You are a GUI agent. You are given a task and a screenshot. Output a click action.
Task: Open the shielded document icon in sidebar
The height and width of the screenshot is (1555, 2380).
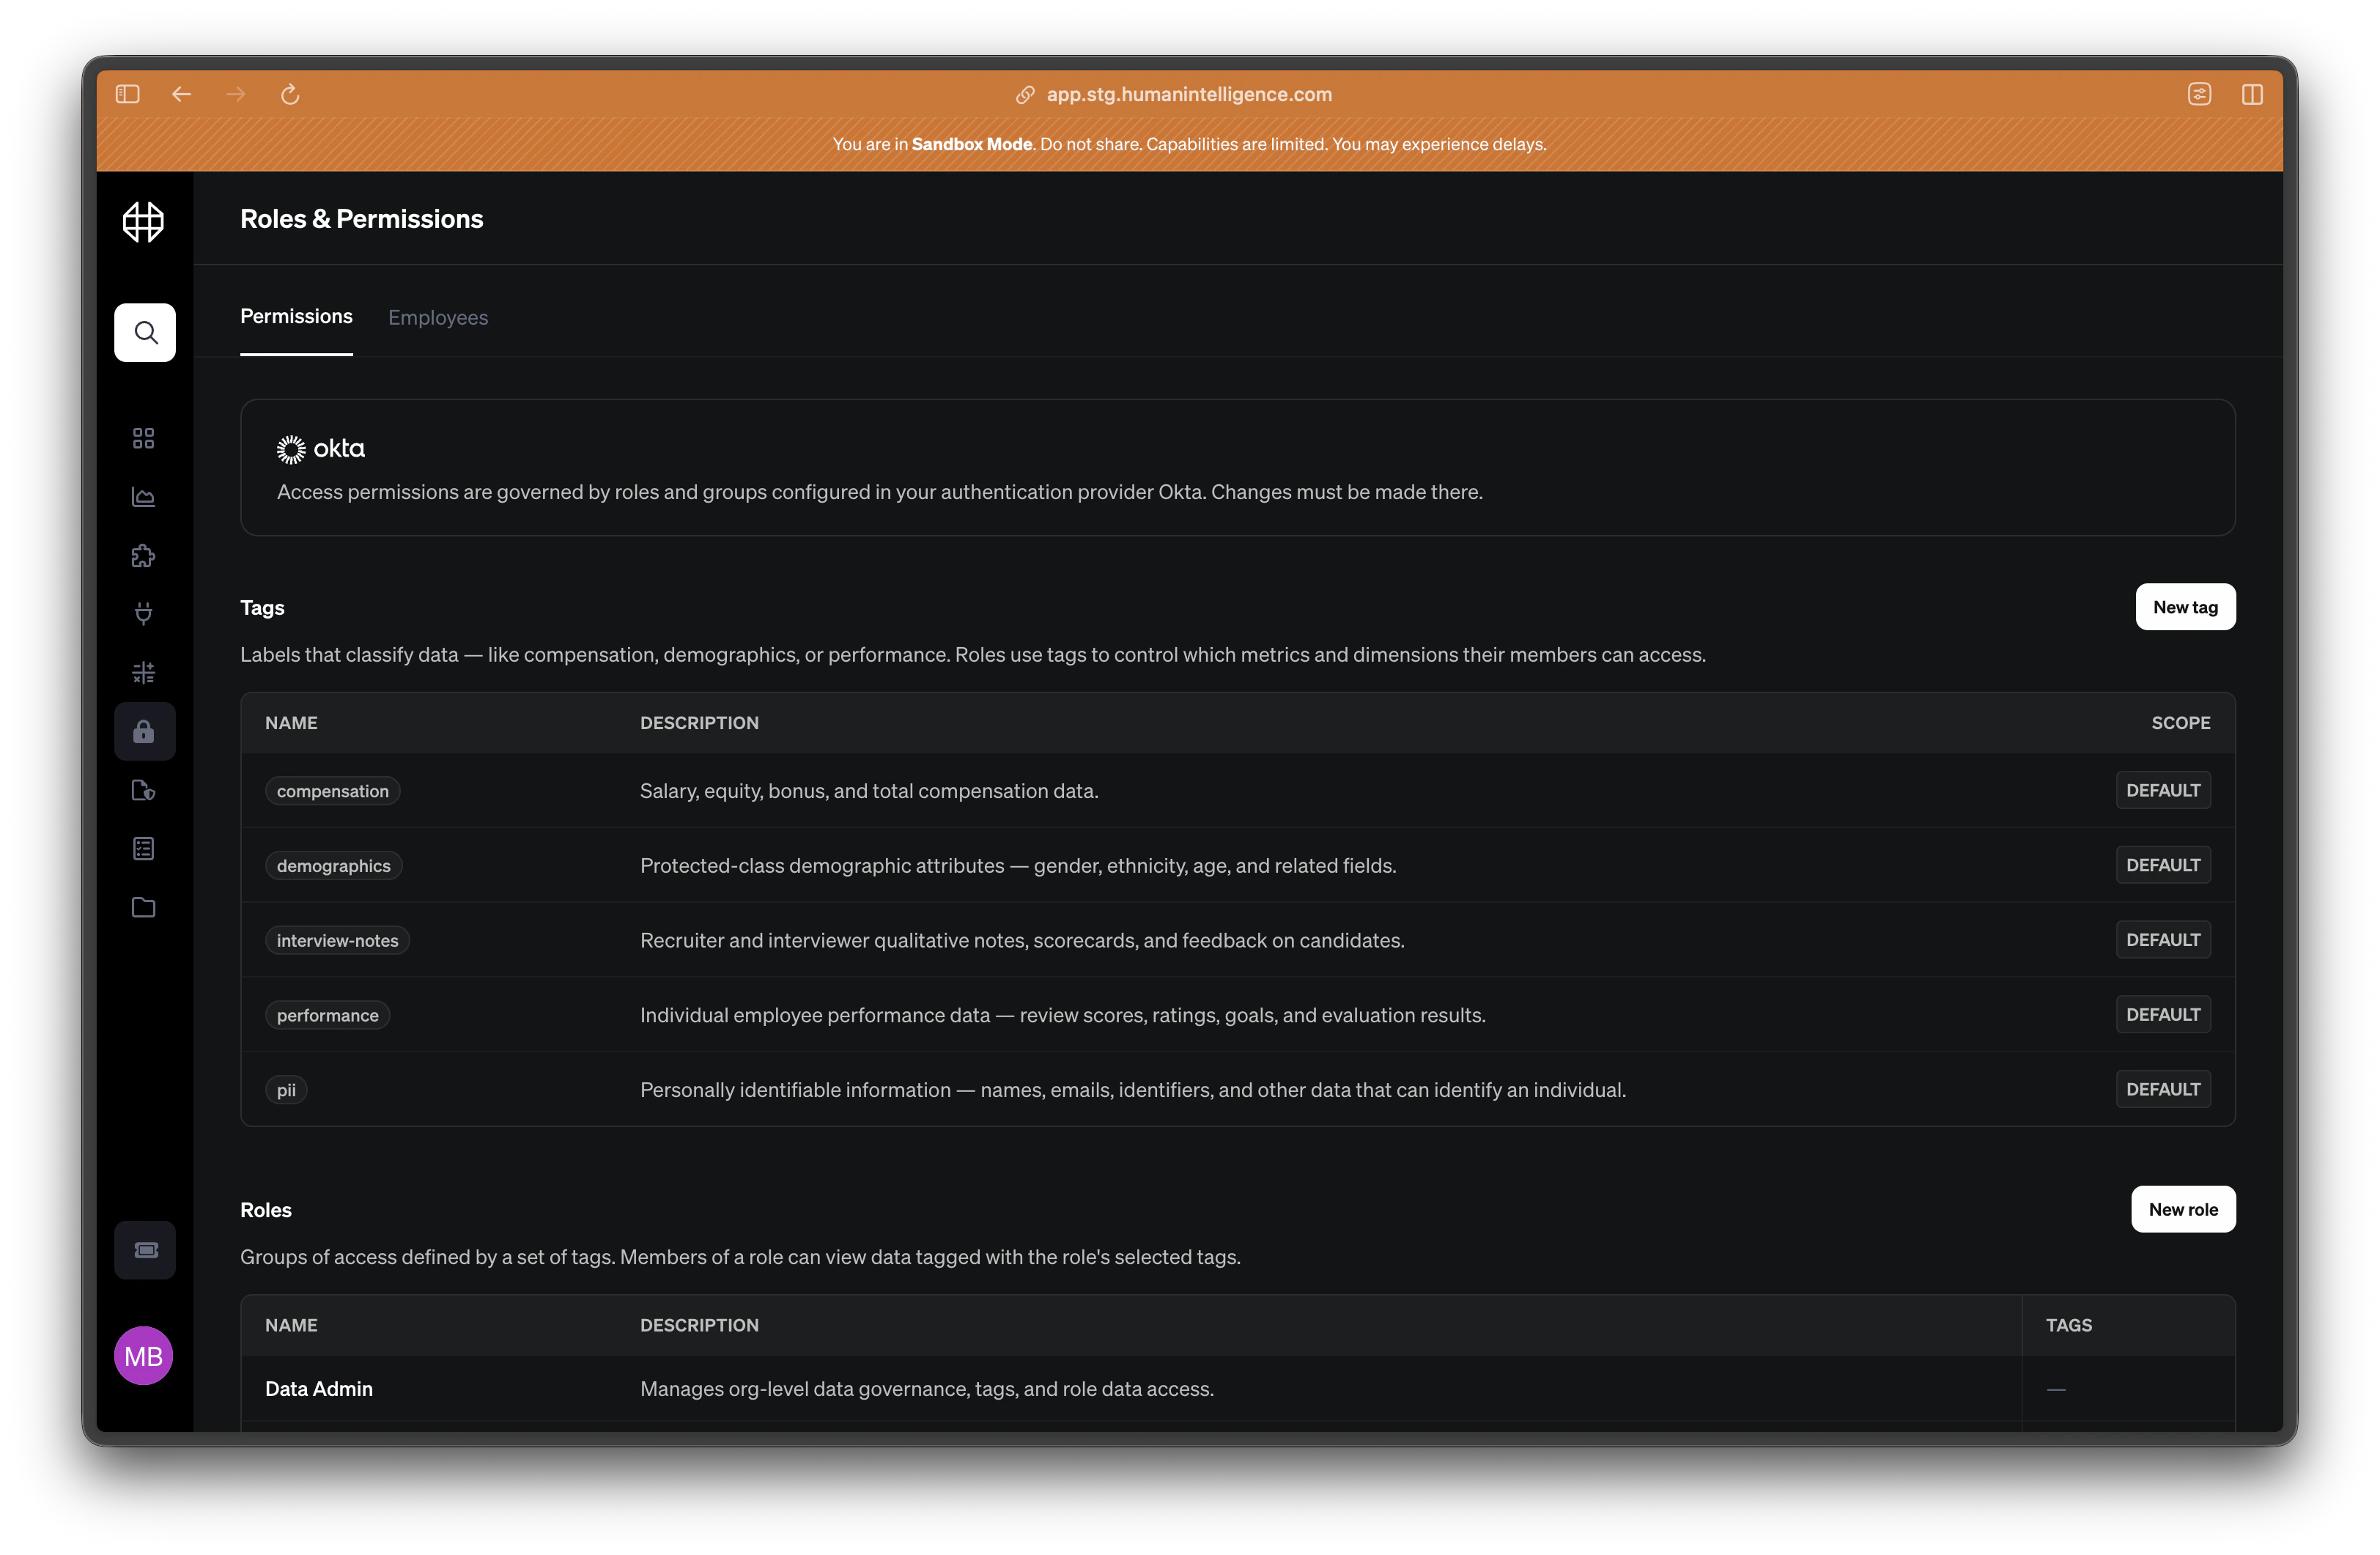tap(144, 790)
